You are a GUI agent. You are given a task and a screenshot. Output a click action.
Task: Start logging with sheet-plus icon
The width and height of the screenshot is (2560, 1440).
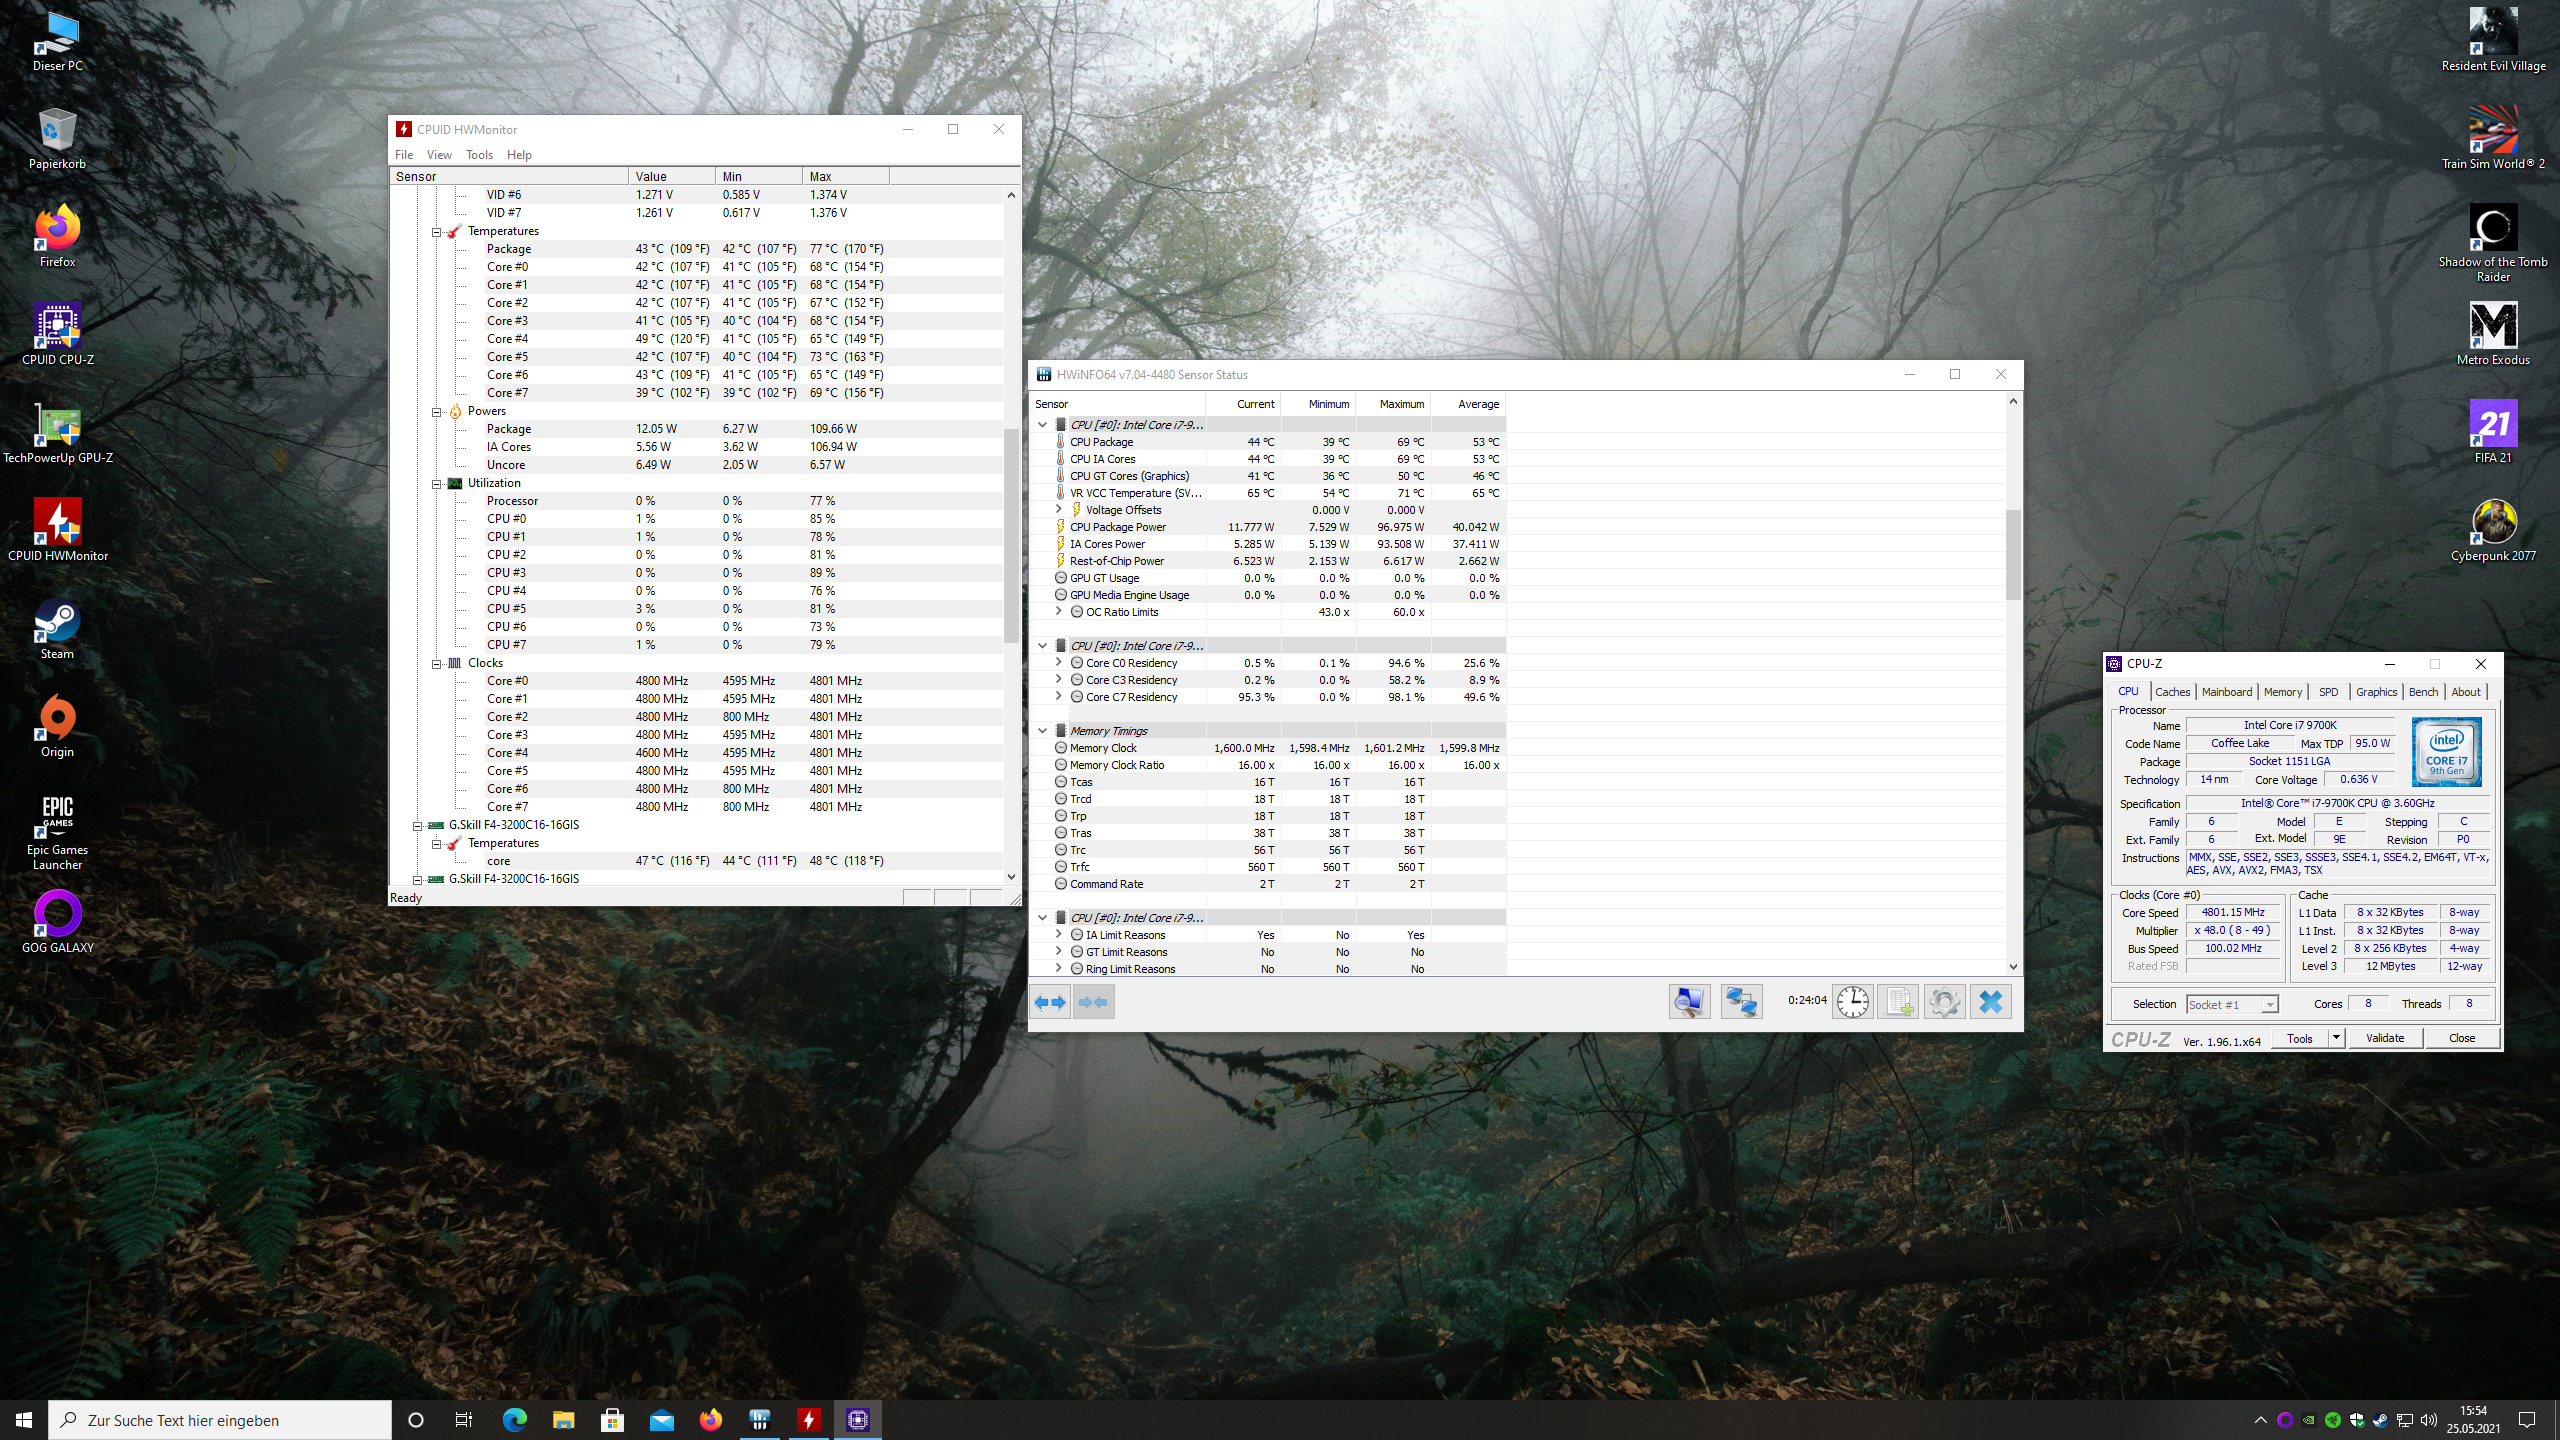click(x=1898, y=1002)
